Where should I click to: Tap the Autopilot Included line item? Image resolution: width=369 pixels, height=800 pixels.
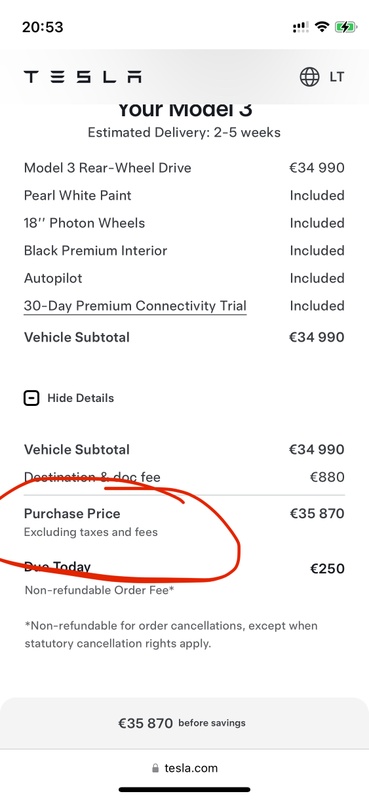[184, 279]
